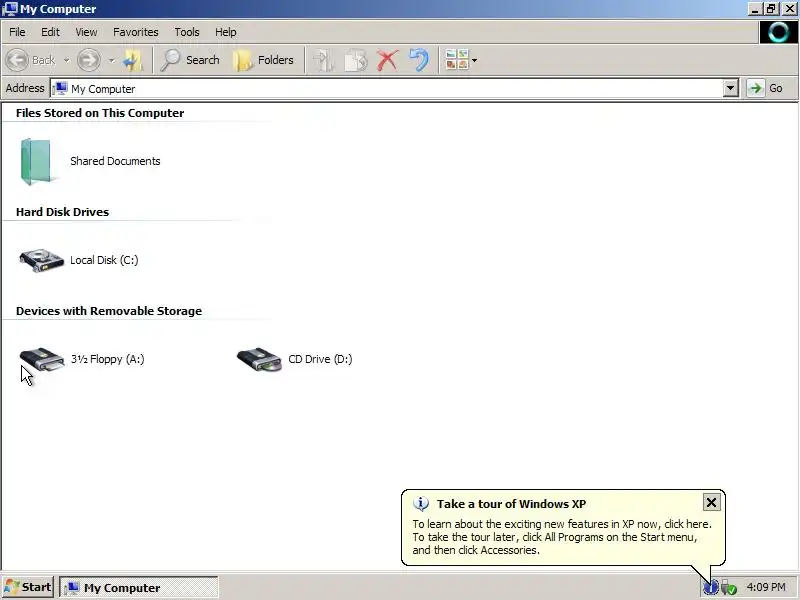Click the blue Undo arrow icon
This screenshot has height=600, width=800.
[x=419, y=60]
